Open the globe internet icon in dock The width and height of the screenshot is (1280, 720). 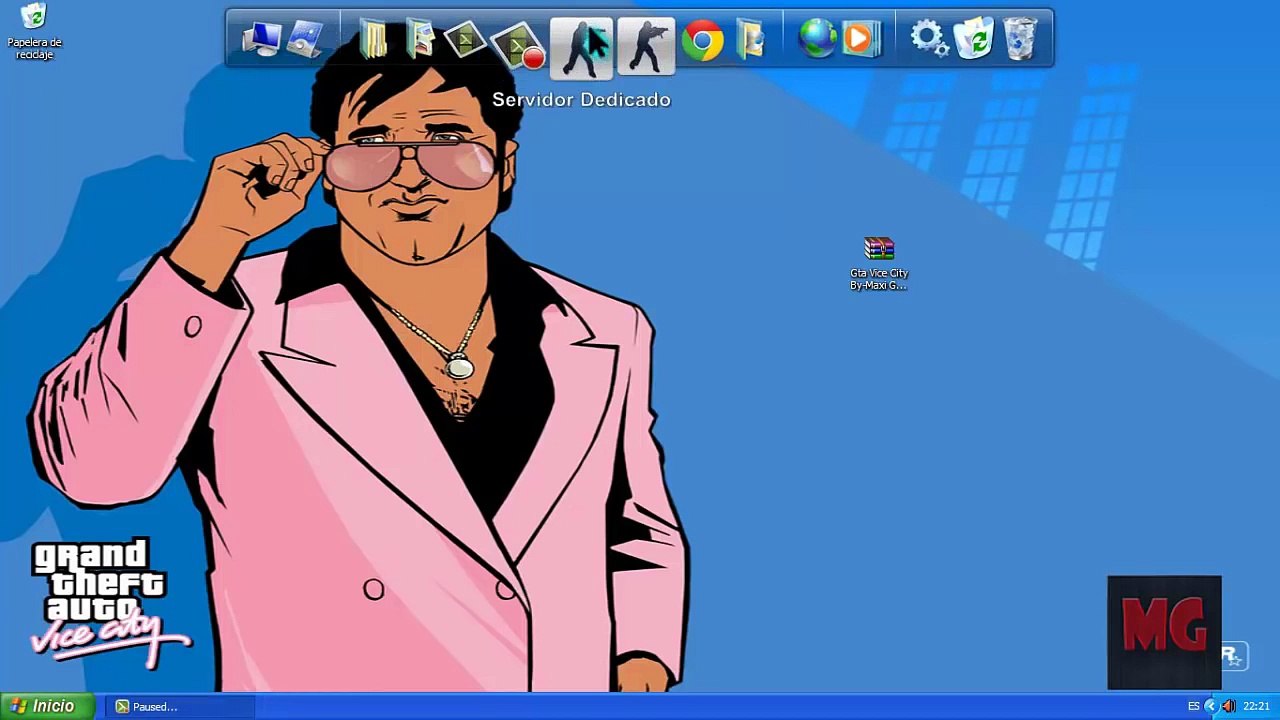point(817,40)
